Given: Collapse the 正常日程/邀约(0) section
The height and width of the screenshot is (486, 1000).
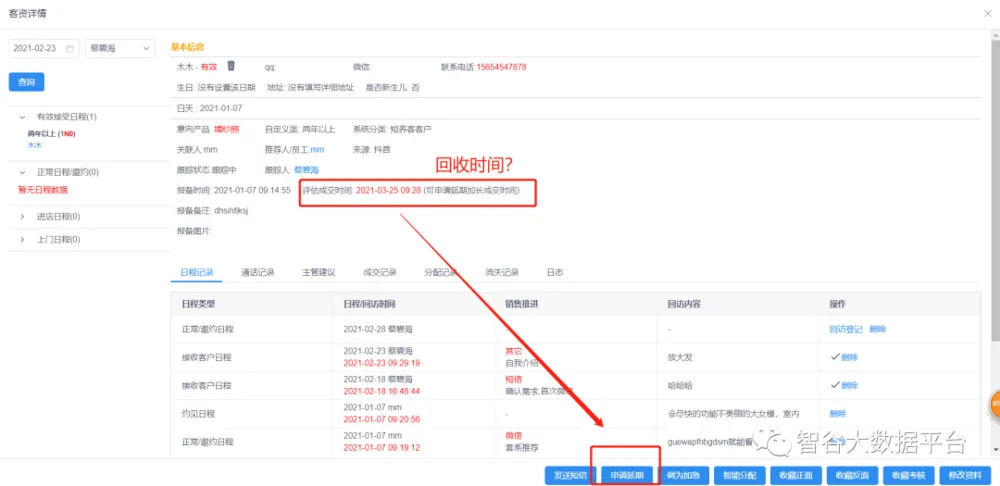Looking at the screenshot, I should tap(22, 172).
